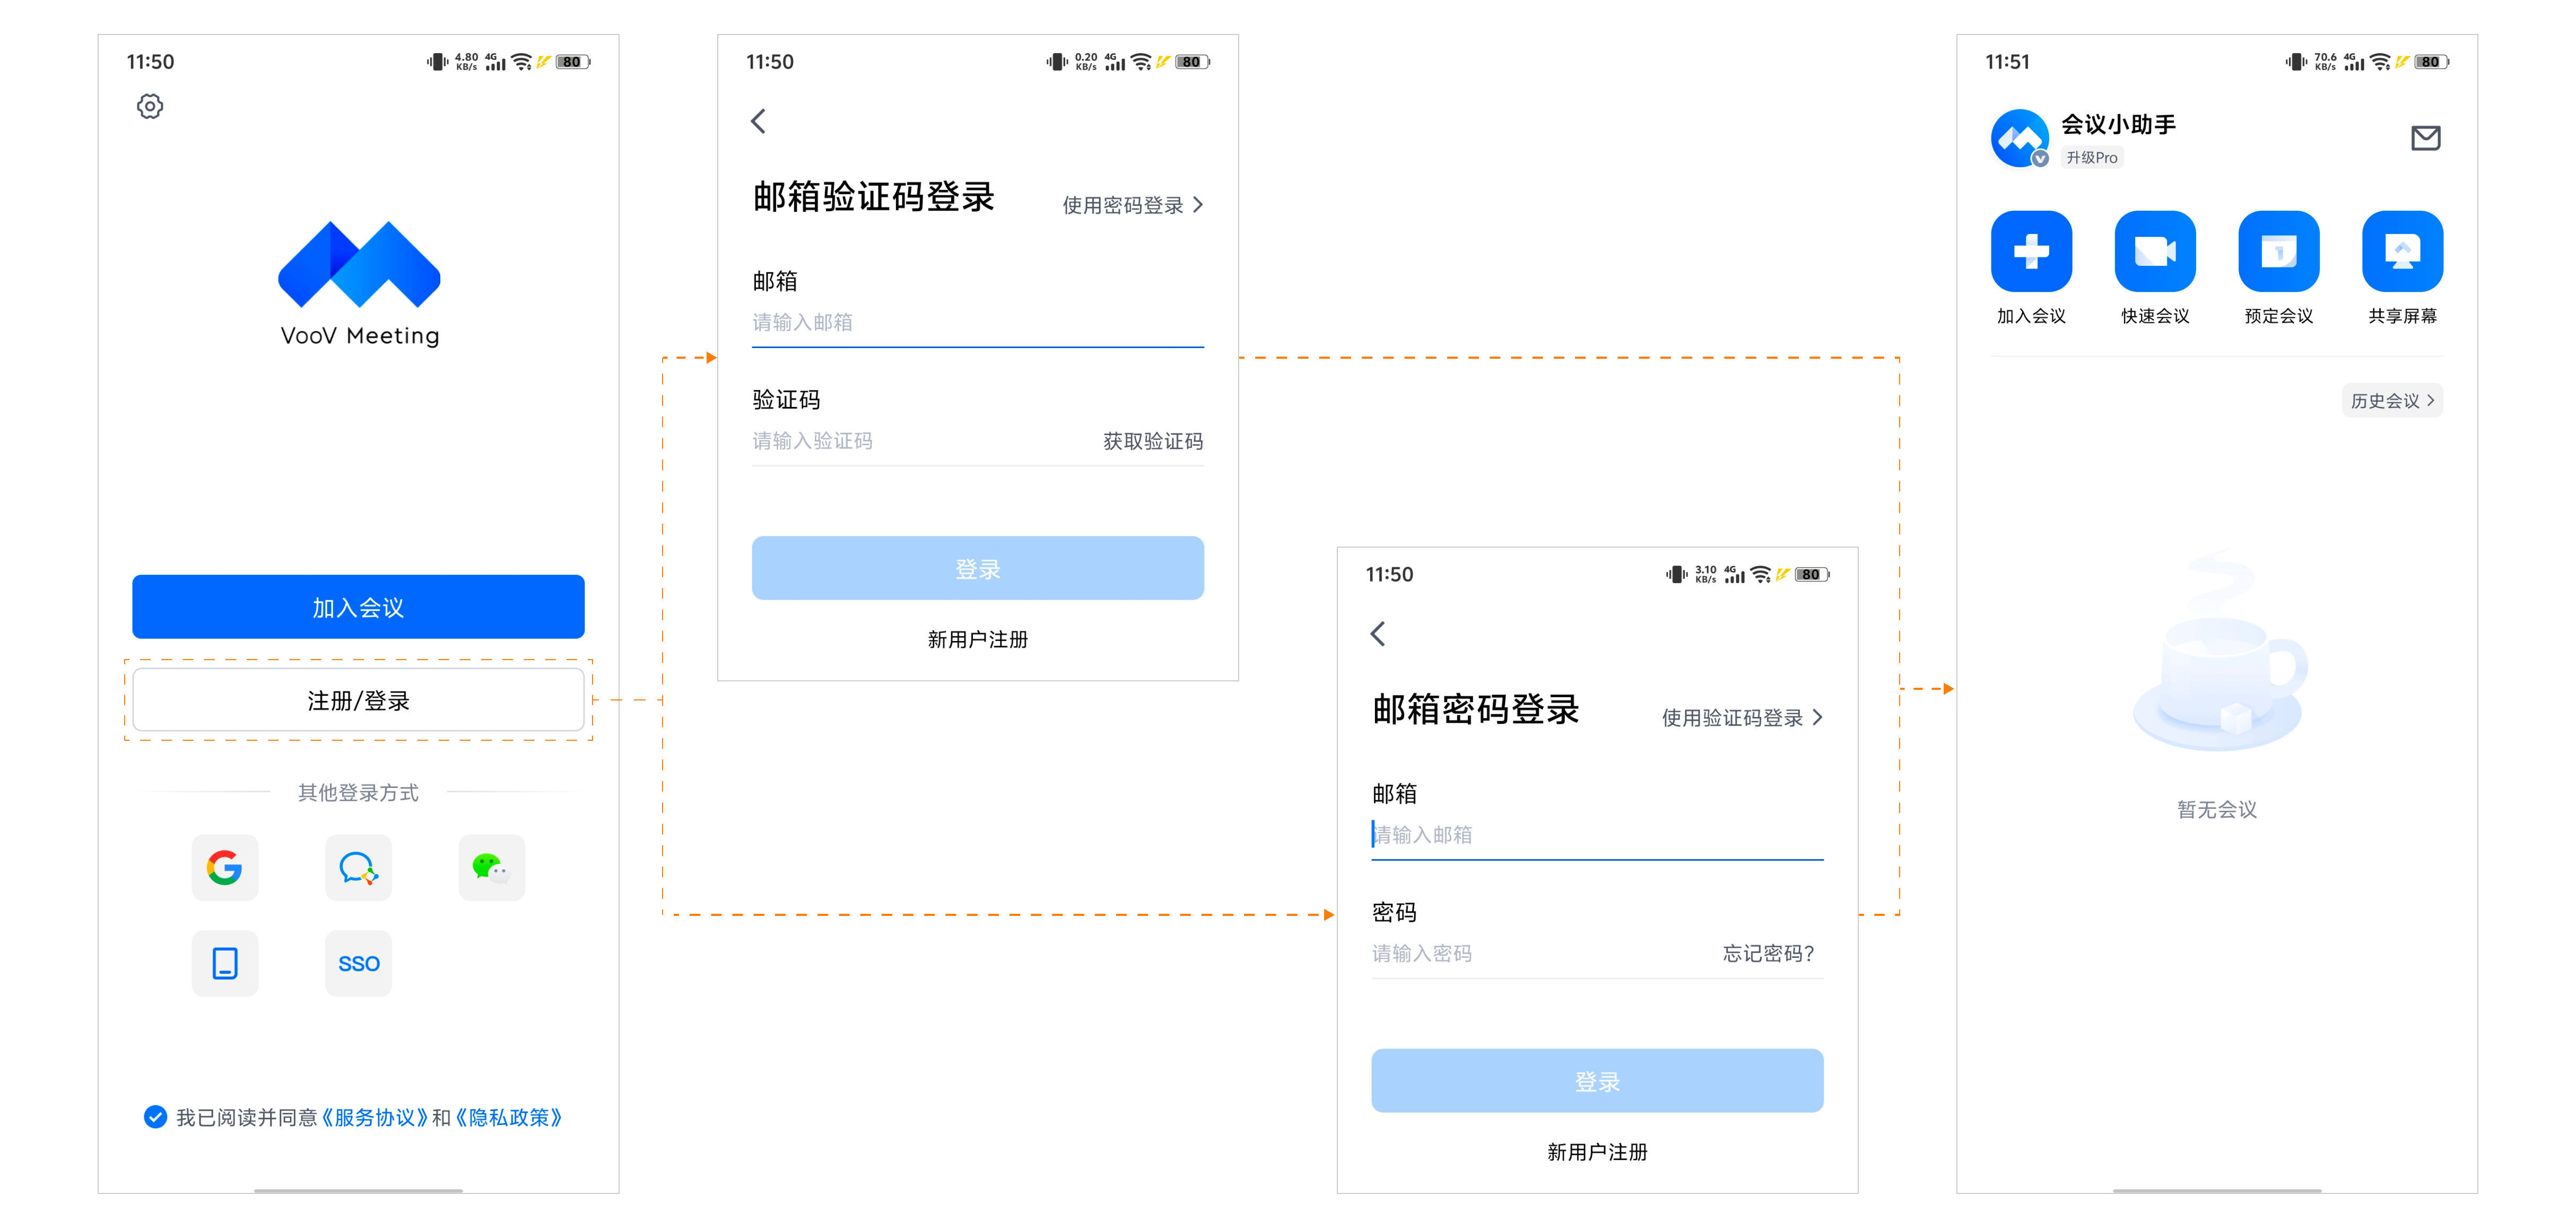Viewport: 2576px width, 1229px height.
Task: Open the 《隐私政策》 link
Action: click(508, 1117)
